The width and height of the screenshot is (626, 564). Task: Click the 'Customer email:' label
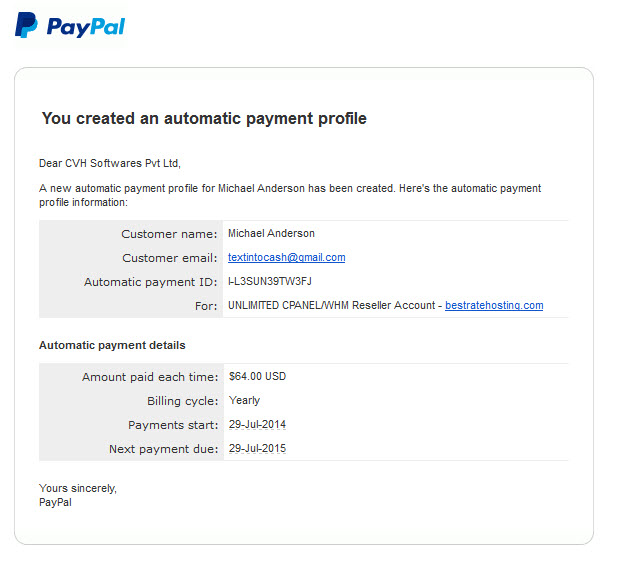tap(170, 258)
